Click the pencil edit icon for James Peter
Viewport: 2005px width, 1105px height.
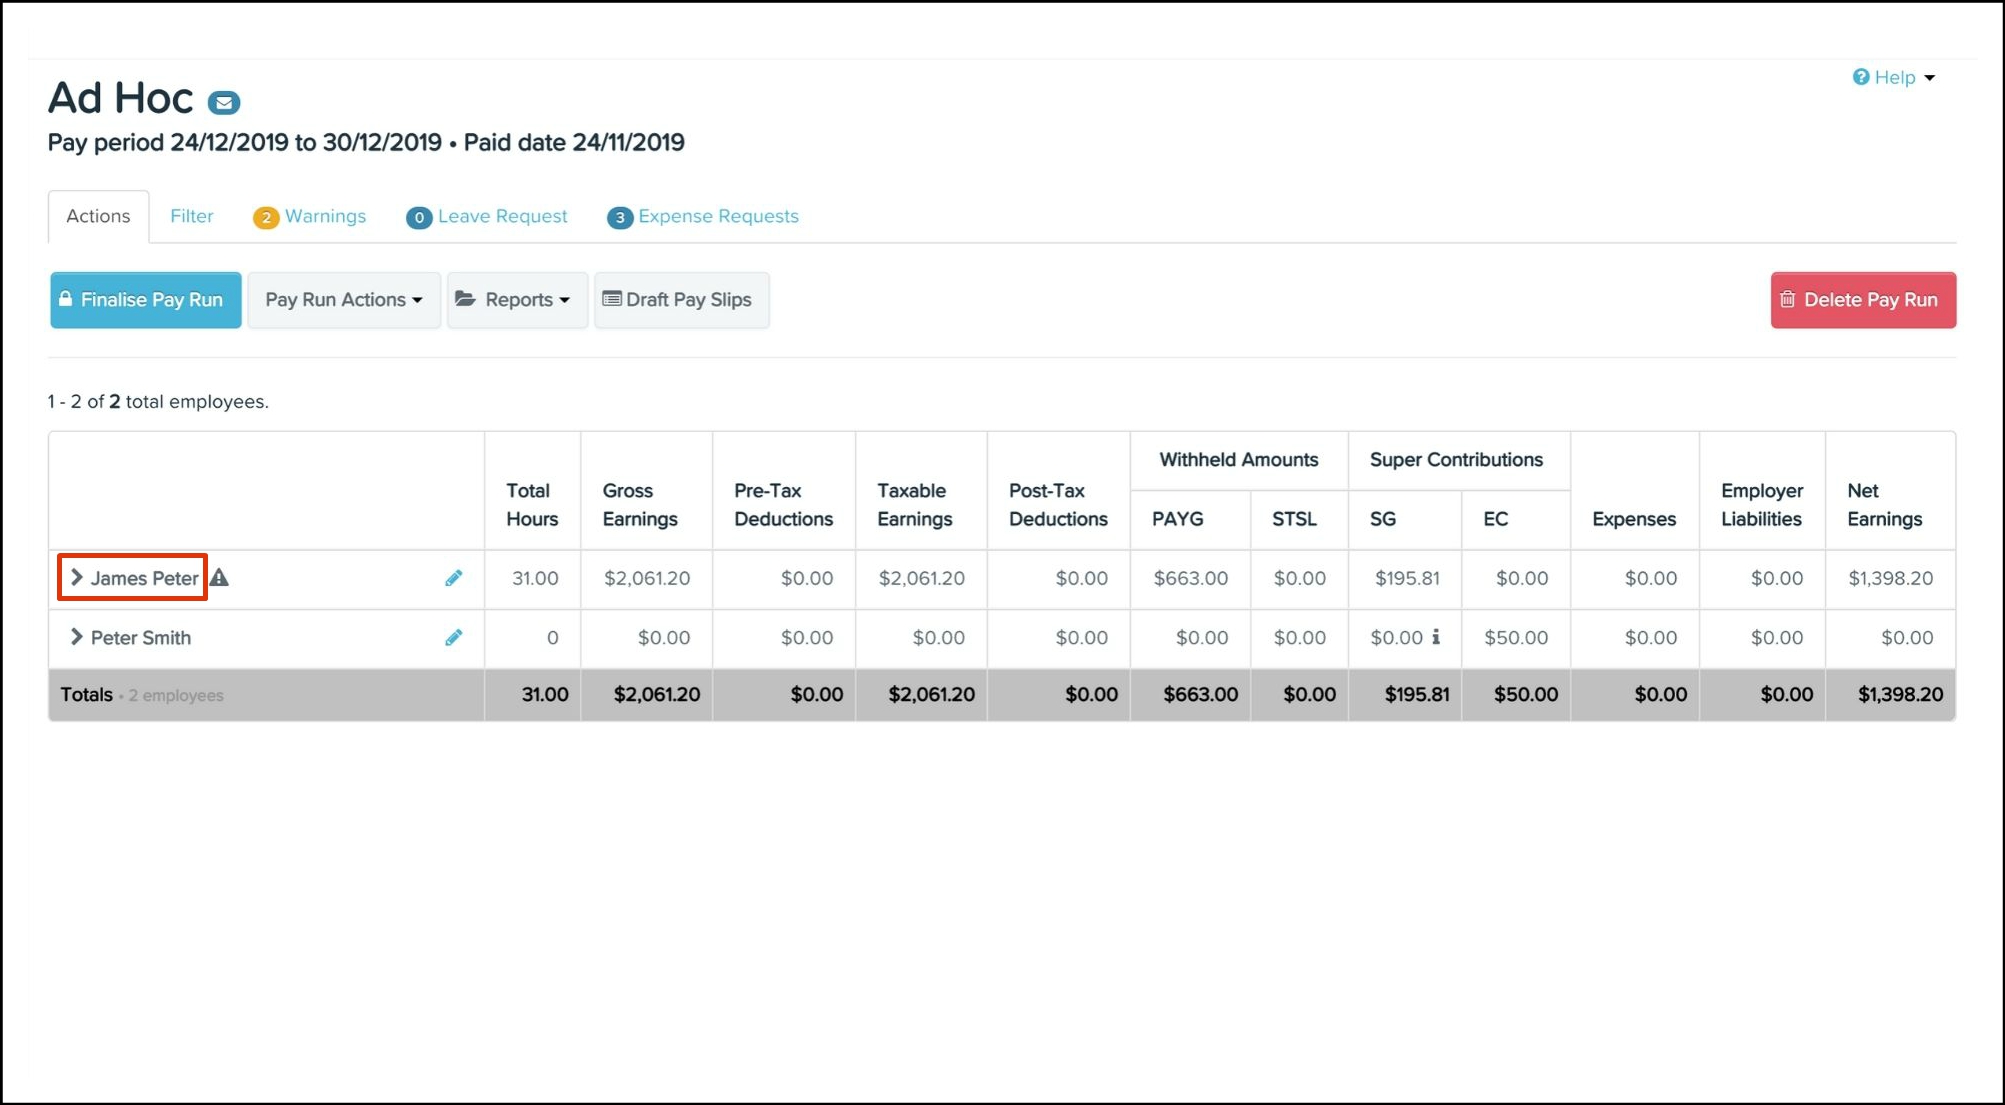click(454, 578)
